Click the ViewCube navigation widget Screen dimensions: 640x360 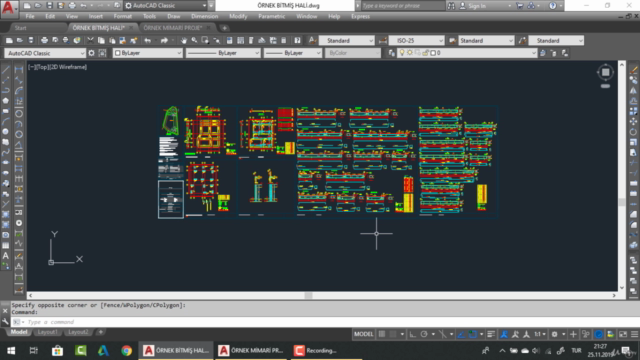pos(605,73)
